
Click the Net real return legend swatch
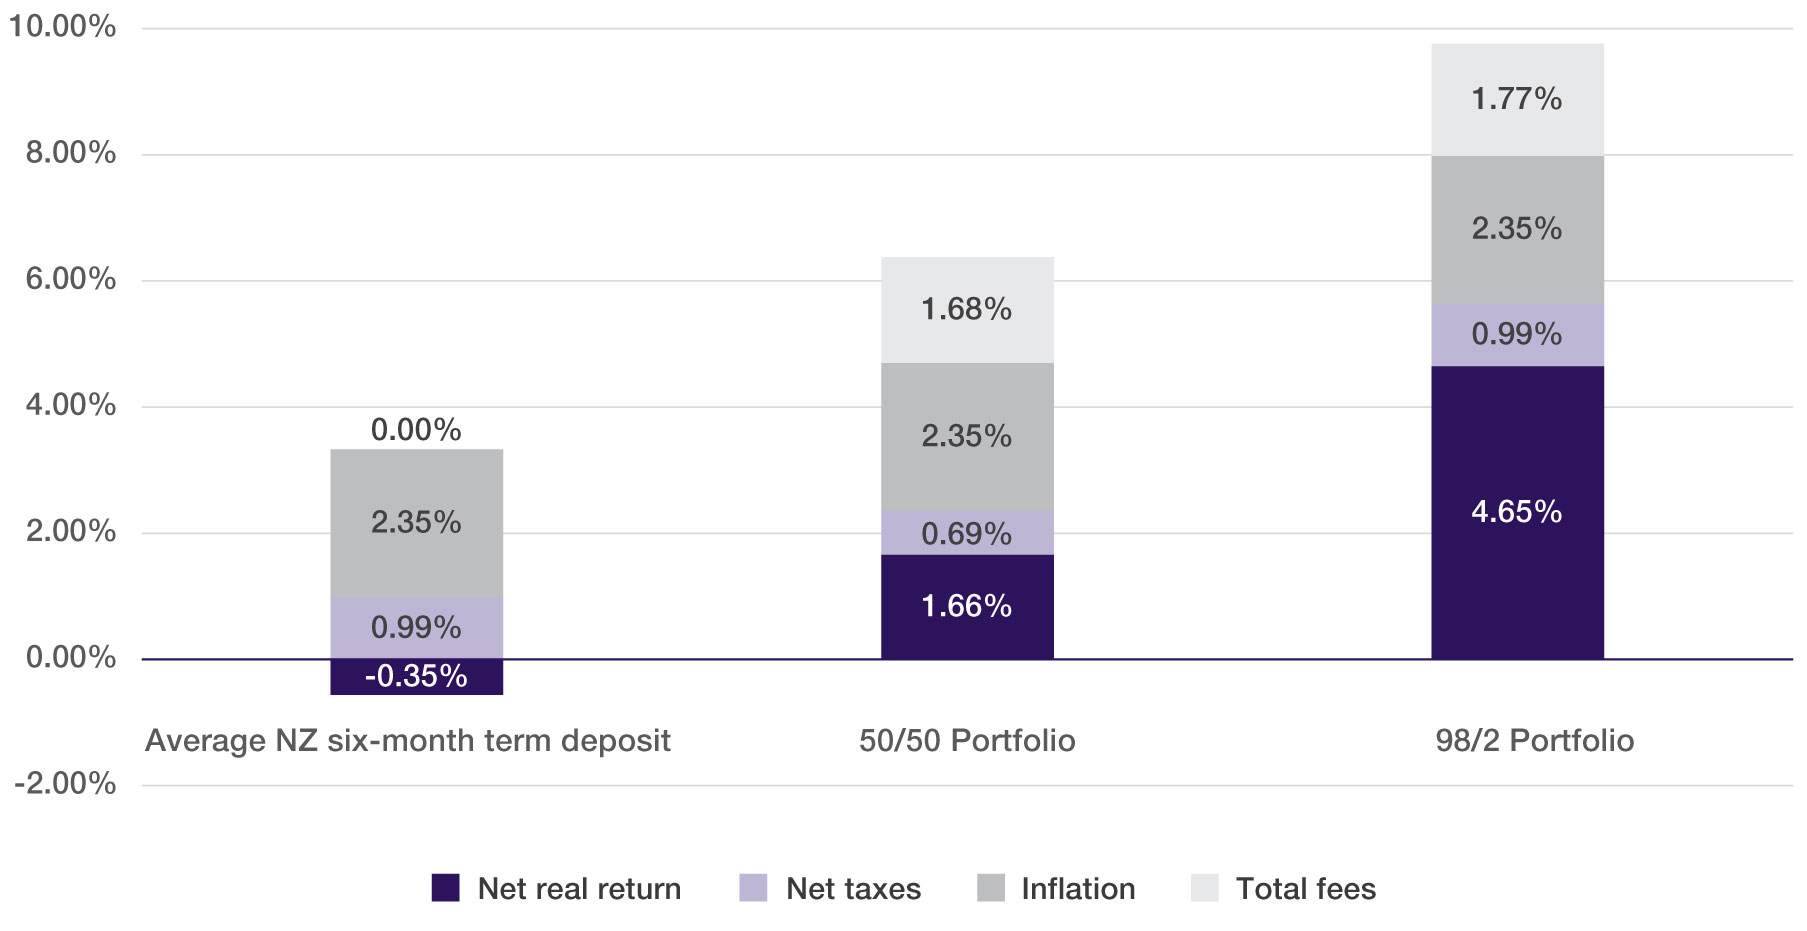click(445, 888)
